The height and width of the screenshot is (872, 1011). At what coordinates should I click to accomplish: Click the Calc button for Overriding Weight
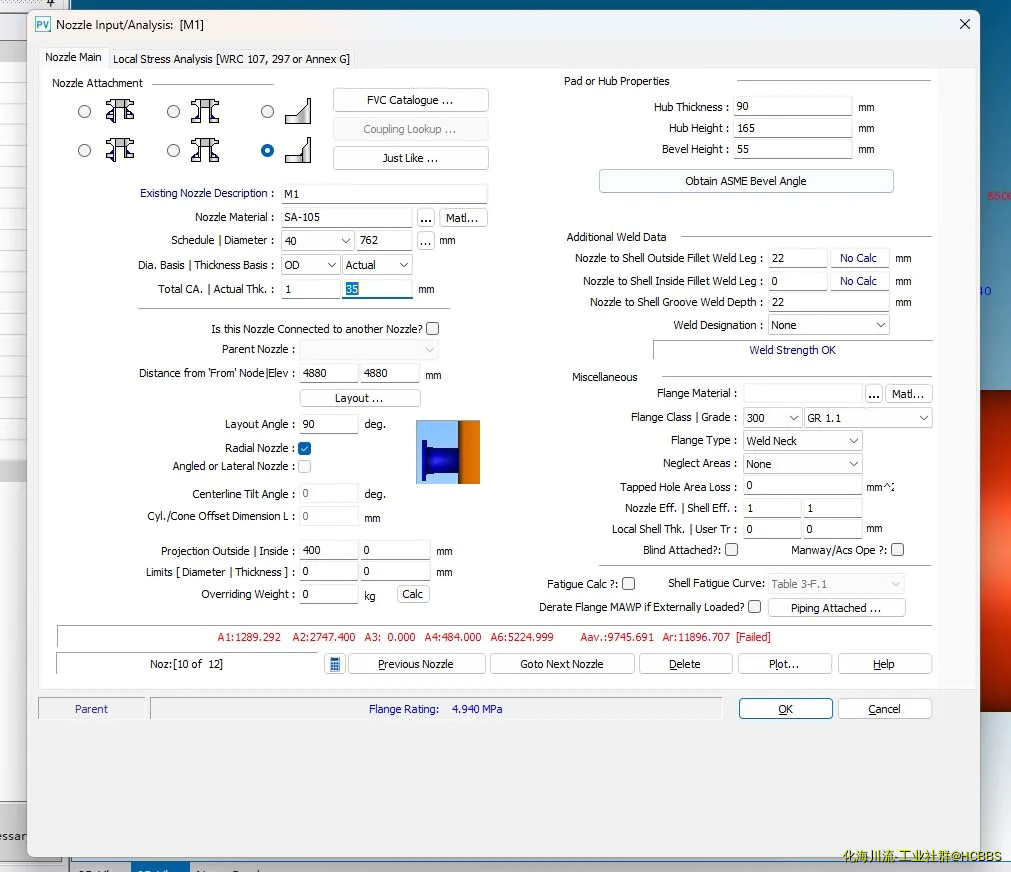(x=413, y=594)
